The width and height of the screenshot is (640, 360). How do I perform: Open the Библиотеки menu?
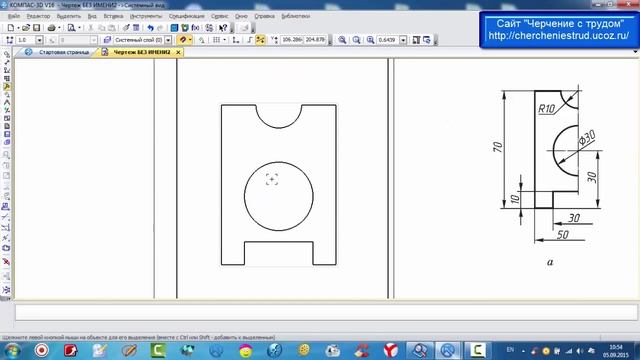coord(296,16)
